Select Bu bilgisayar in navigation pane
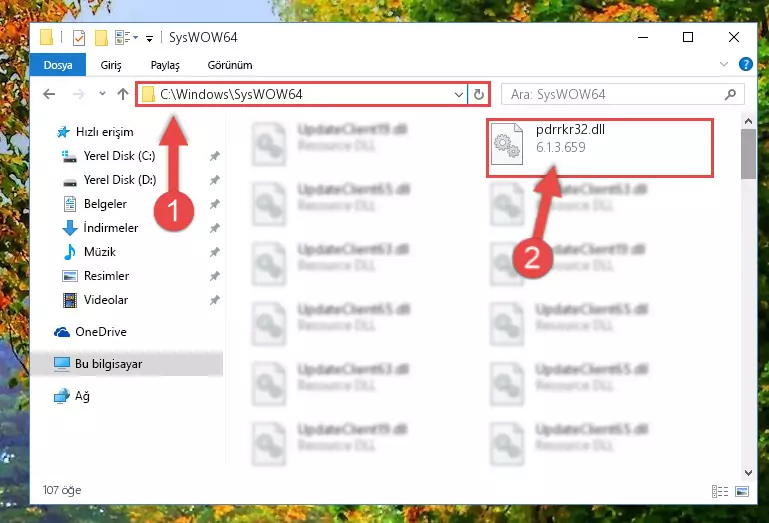The width and height of the screenshot is (769, 523). pyautogui.click(x=127, y=364)
